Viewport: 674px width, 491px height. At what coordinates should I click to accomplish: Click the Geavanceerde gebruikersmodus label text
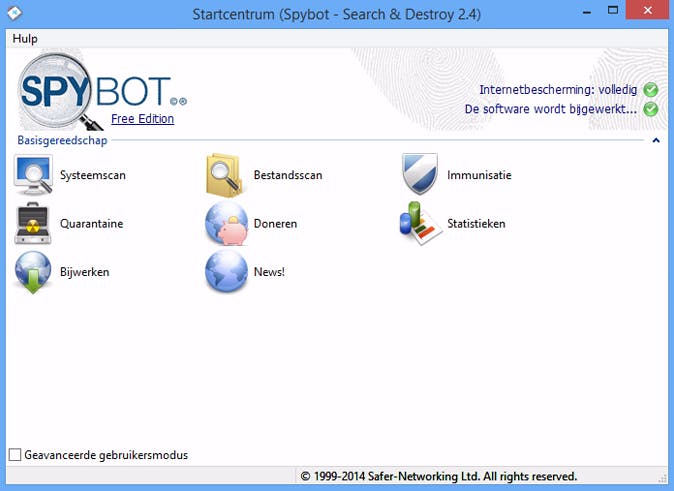coord(106,455)
